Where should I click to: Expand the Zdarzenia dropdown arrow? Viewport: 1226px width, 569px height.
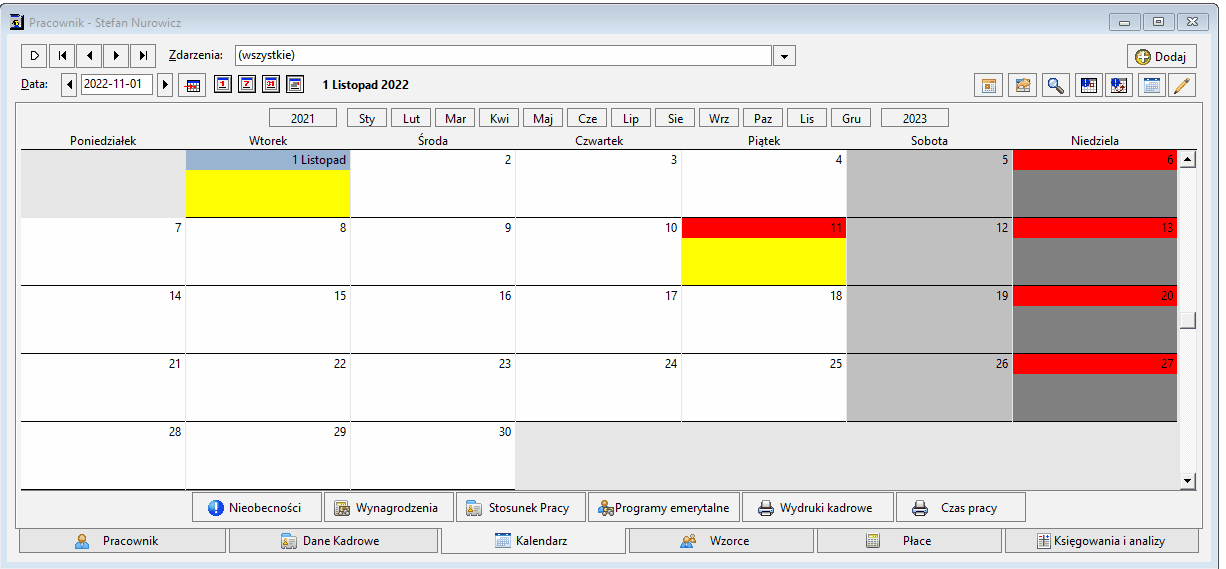785,55
